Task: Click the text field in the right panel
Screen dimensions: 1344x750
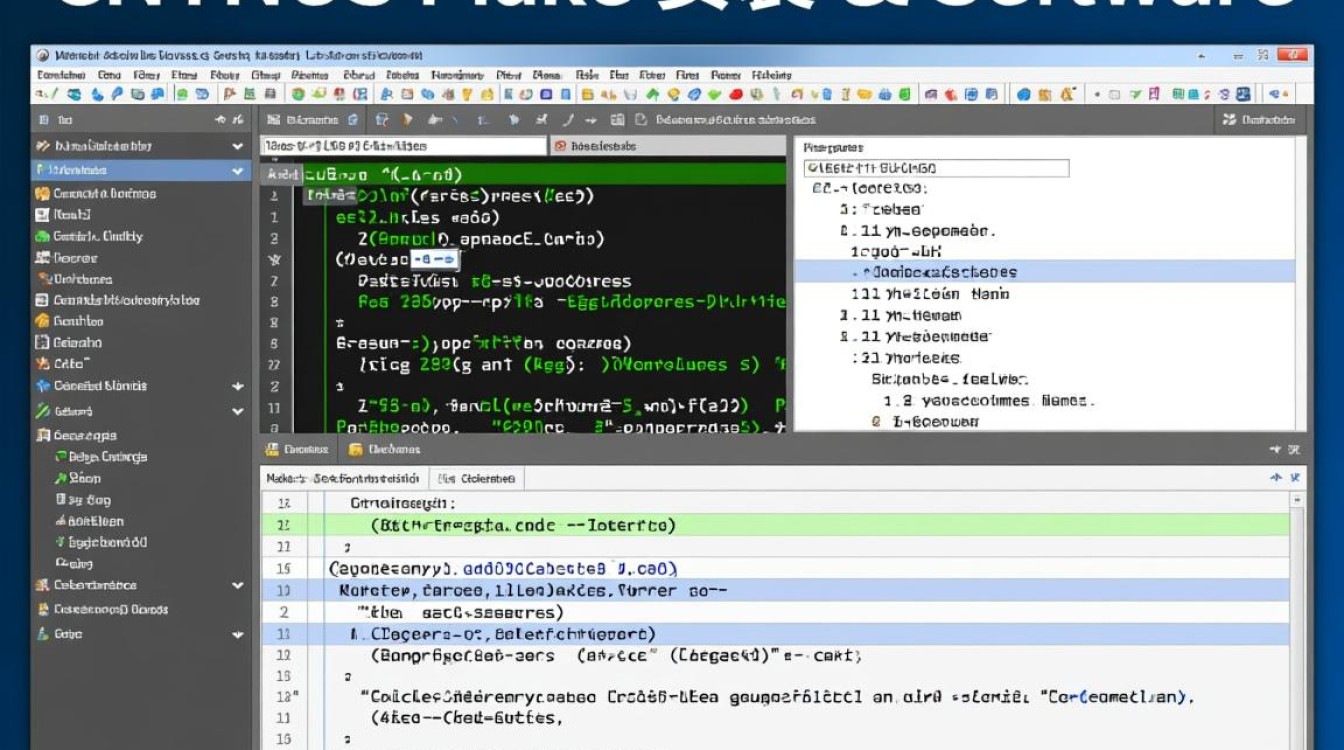Action: (936, 168)
